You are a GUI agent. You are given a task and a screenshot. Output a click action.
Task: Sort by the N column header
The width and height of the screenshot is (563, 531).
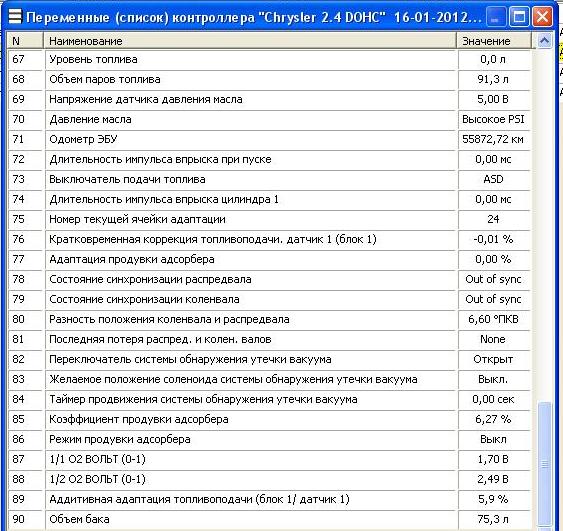(x=25, y=41)
